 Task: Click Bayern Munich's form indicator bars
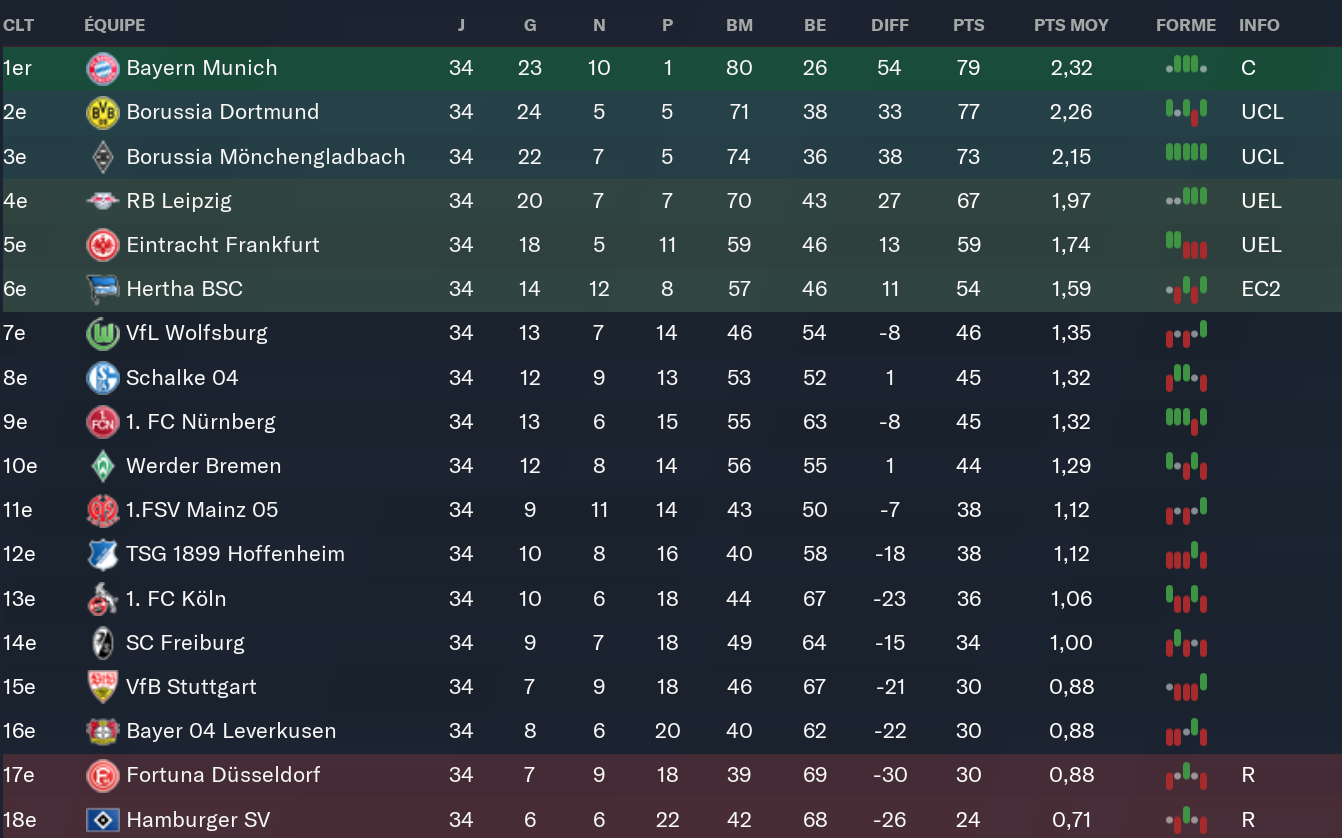(1186, 66)
